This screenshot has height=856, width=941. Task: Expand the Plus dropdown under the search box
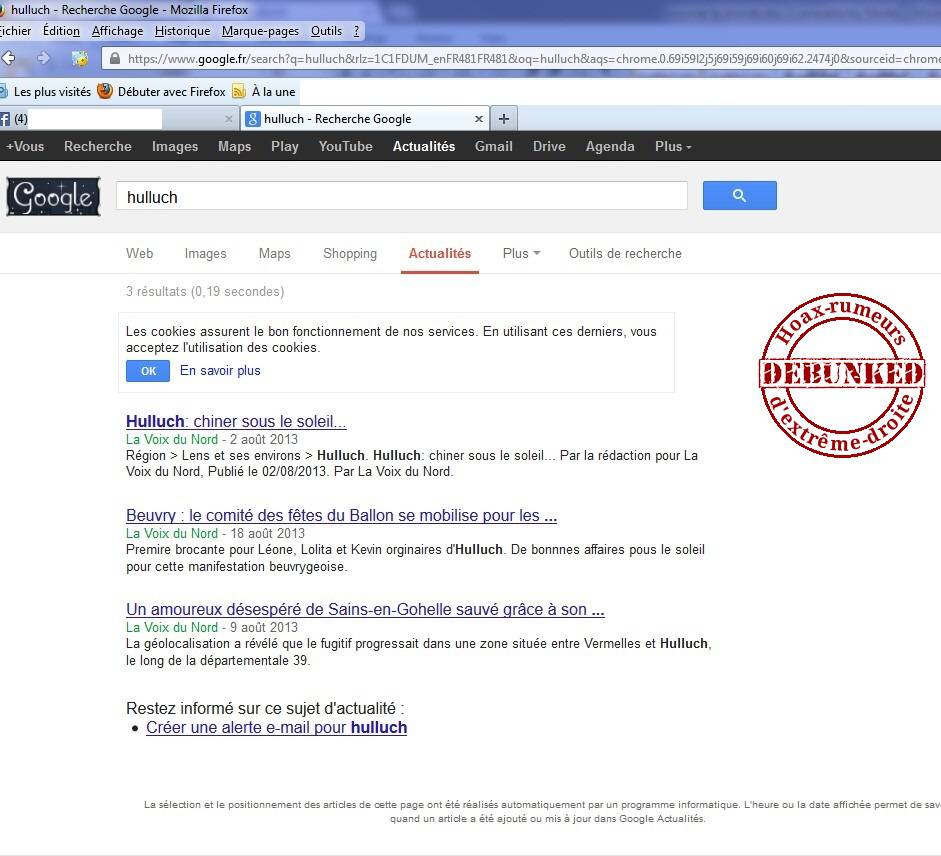[521, 253]
